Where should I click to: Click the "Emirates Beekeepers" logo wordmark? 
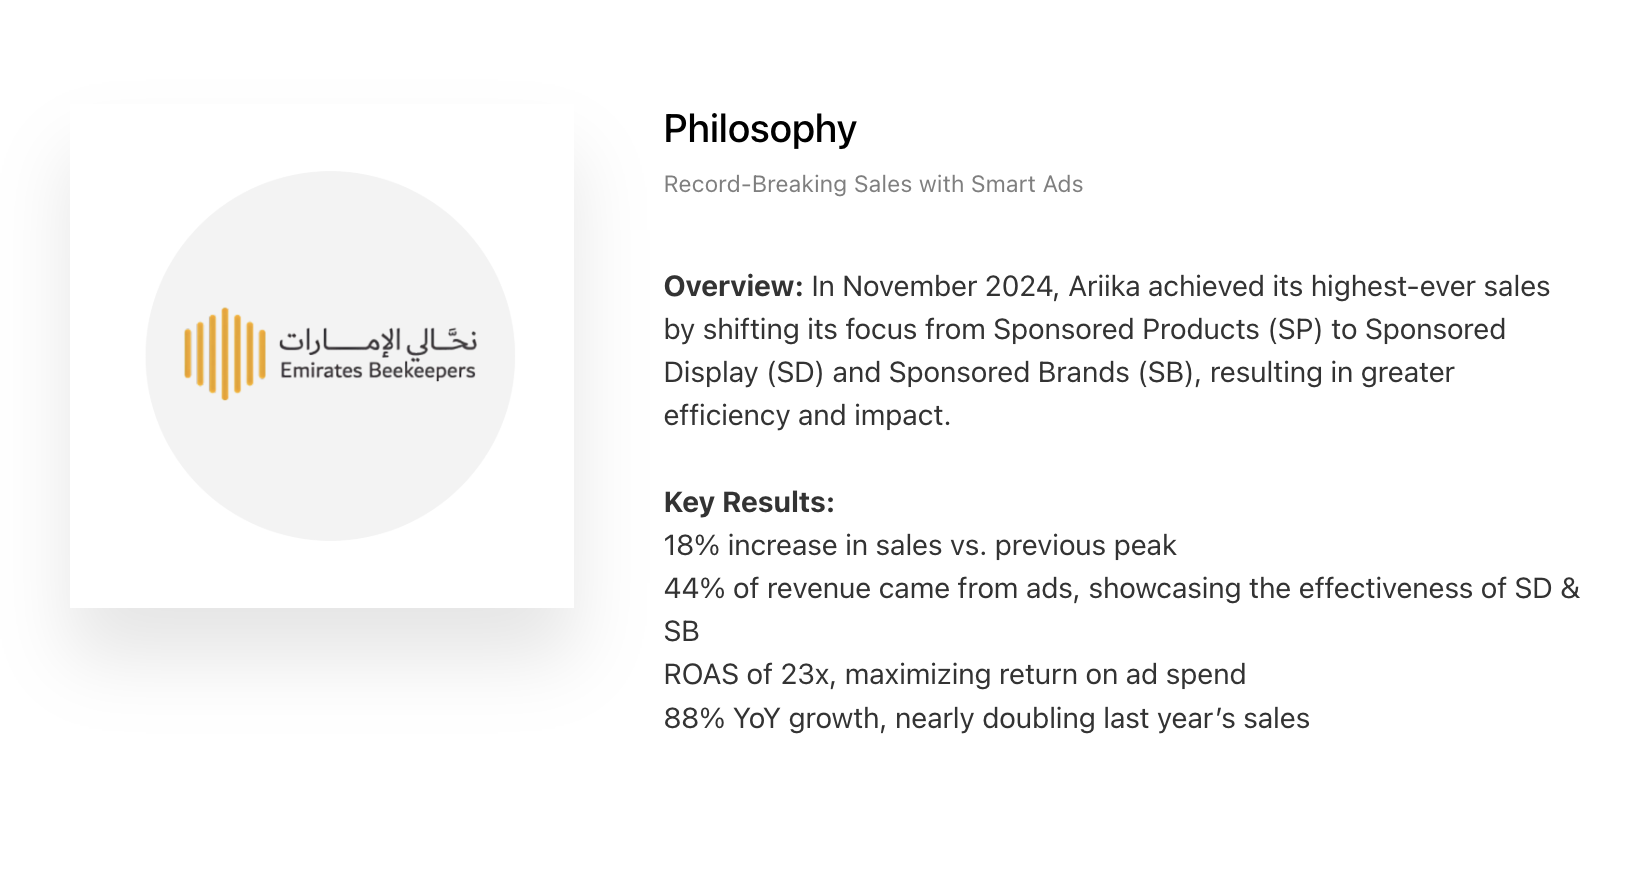point(378,371)
